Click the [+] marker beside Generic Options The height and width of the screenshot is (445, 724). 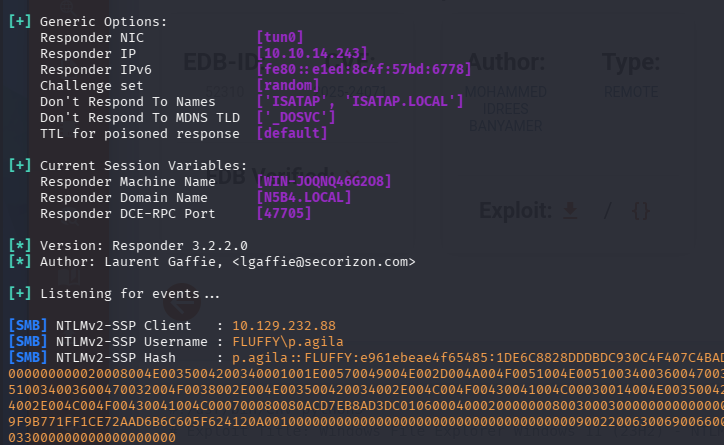[x=19, y=20]
